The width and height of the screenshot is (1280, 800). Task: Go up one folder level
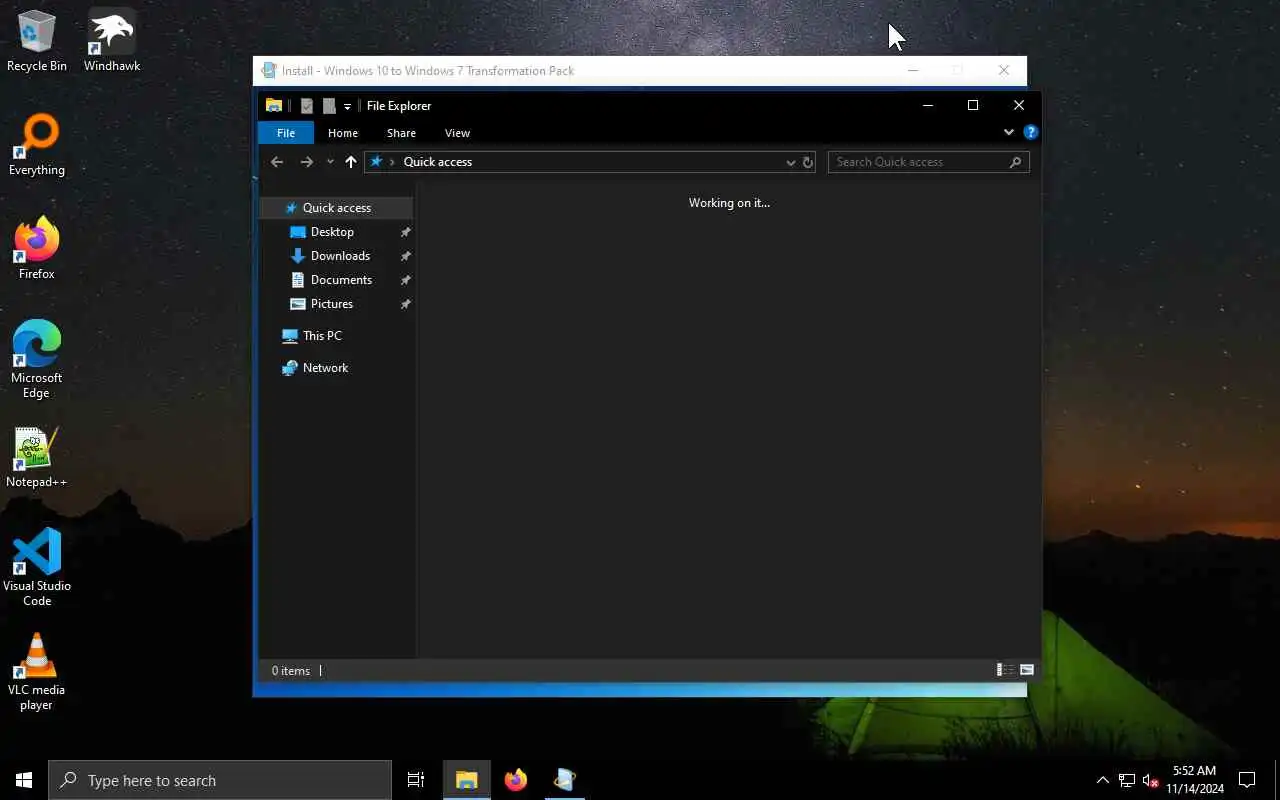click(x=351, y=162)
